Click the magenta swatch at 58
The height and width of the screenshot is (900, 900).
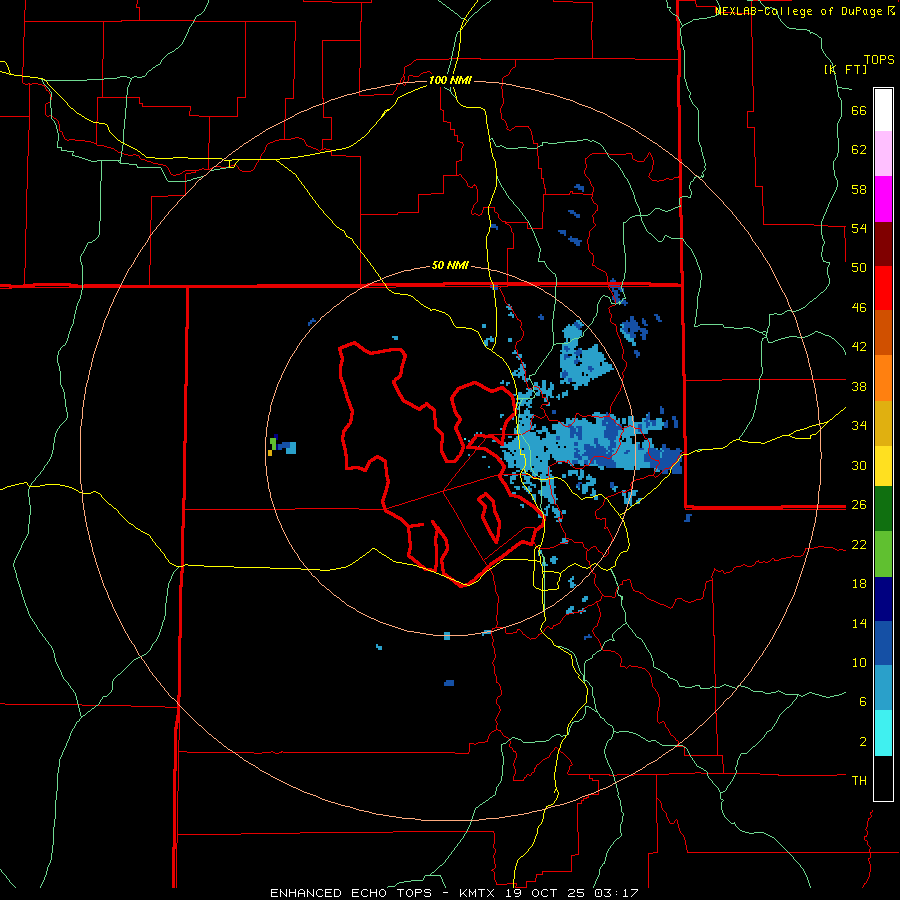pos(883,199)
